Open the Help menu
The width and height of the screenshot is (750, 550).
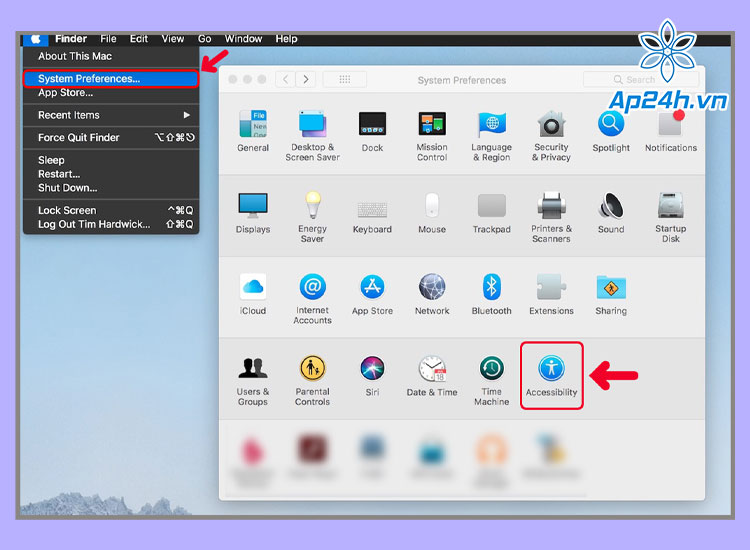(287, 39)
